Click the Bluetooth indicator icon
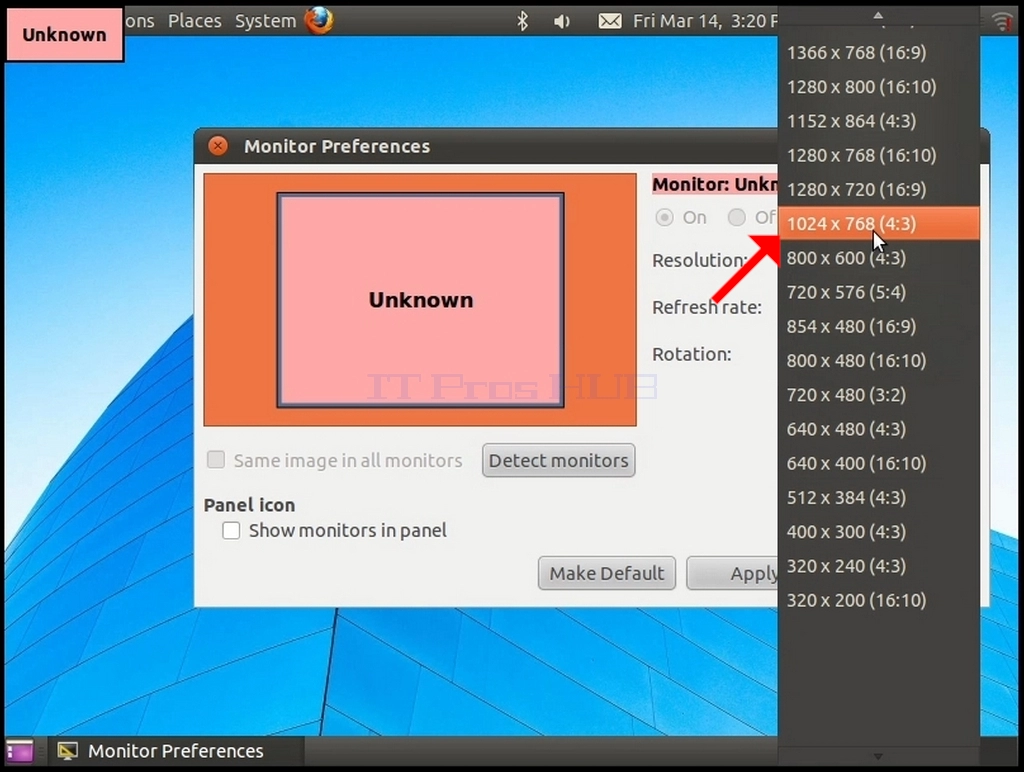The image size is (1024, 772). click(x=522, y=22)
